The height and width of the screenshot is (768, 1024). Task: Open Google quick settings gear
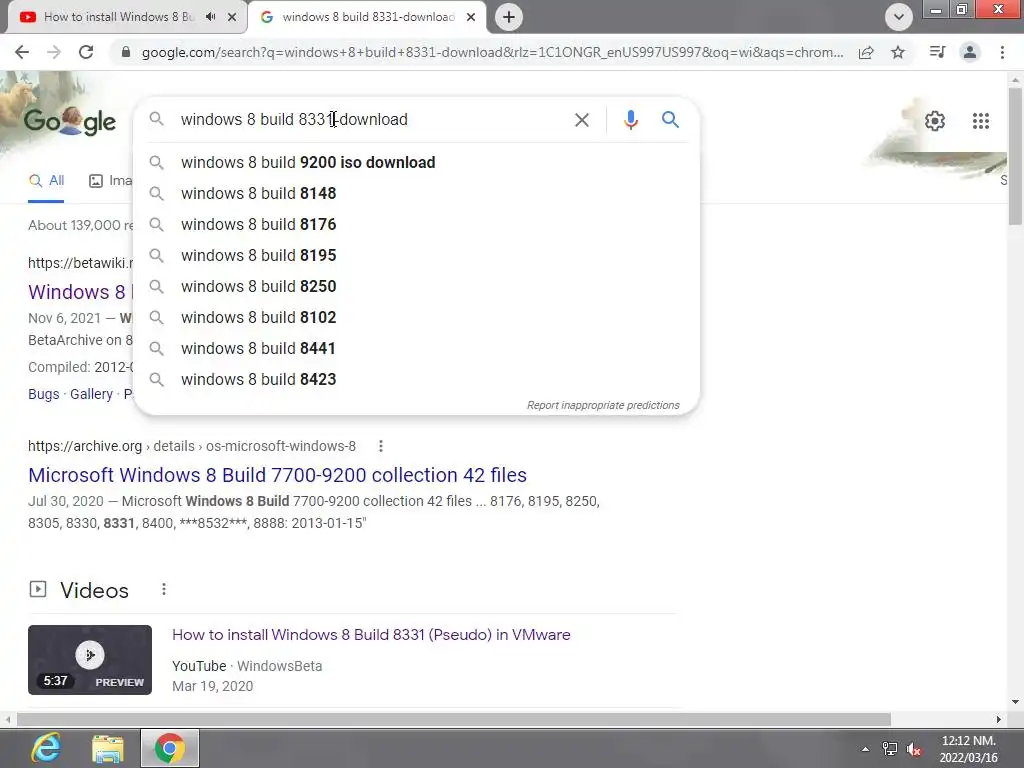pos(935,121)
